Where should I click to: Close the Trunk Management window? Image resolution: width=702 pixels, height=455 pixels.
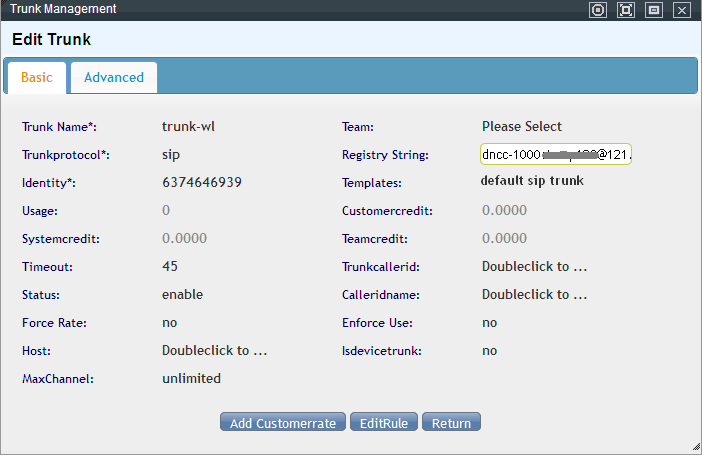click(x=682, y=10)
